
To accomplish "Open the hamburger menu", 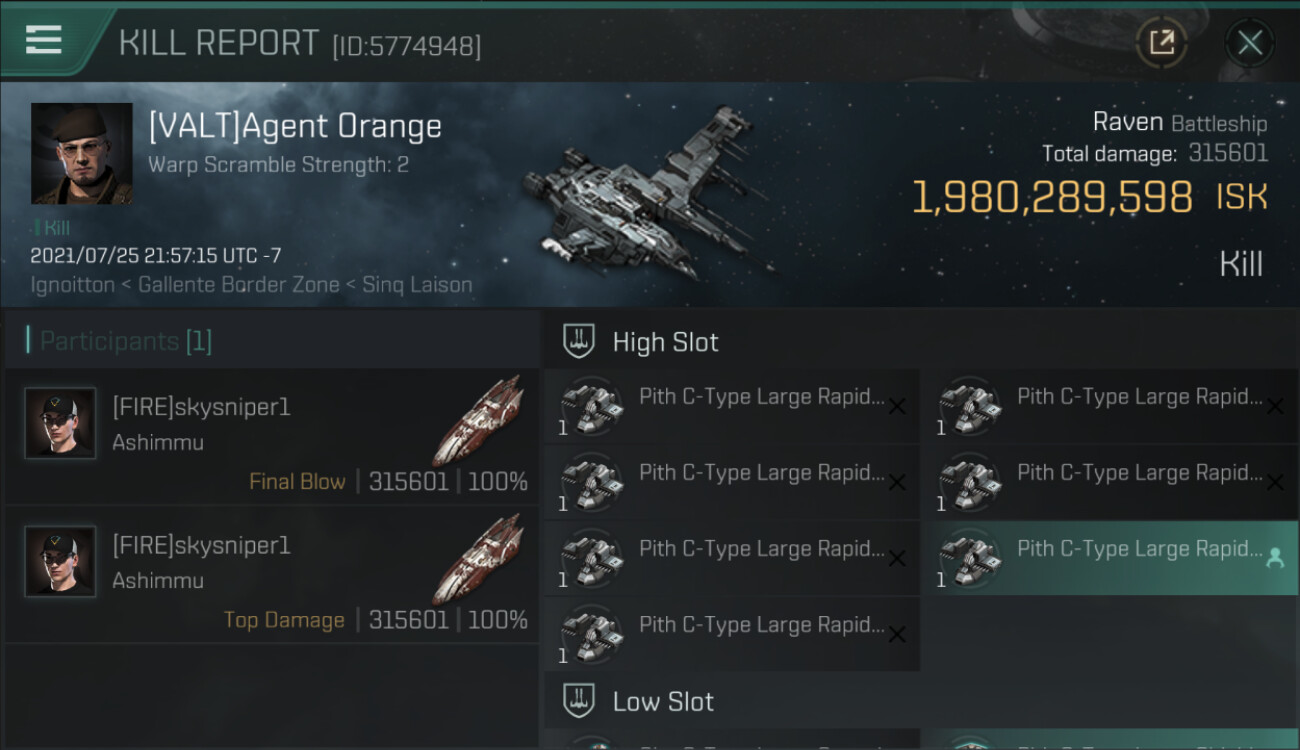I will pyautogui.click(x=44, y=40).
